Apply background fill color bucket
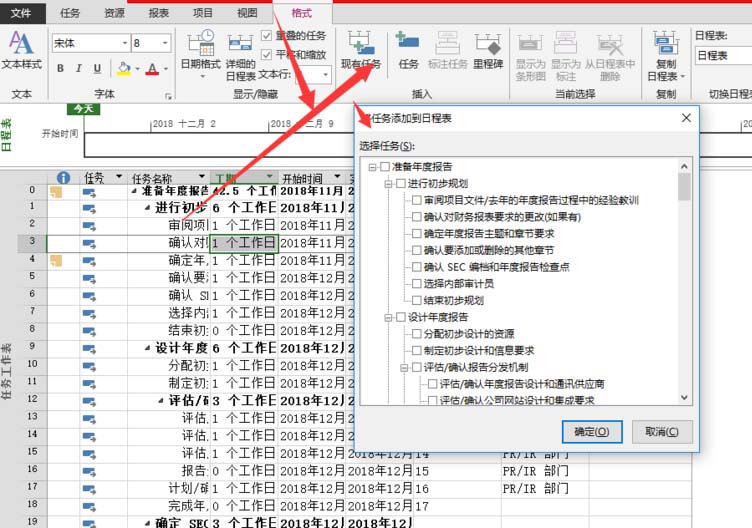The image size is (752, 528). pyautogui.click(x=124, y=69)
